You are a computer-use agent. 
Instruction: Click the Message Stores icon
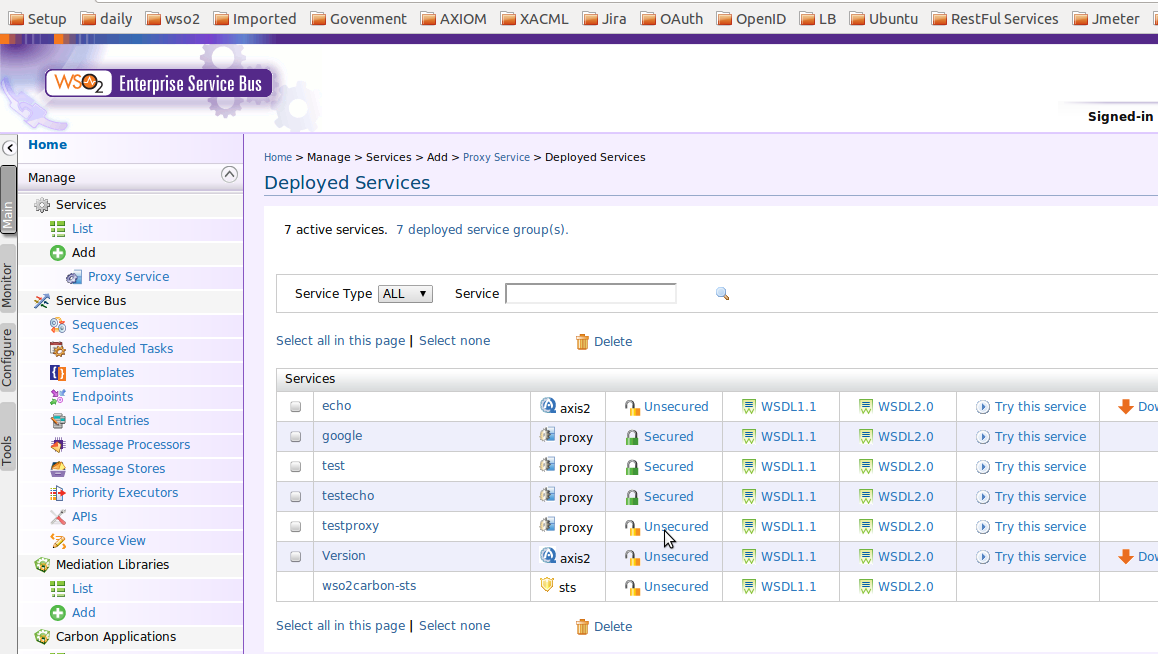click(x=58, y=469)
